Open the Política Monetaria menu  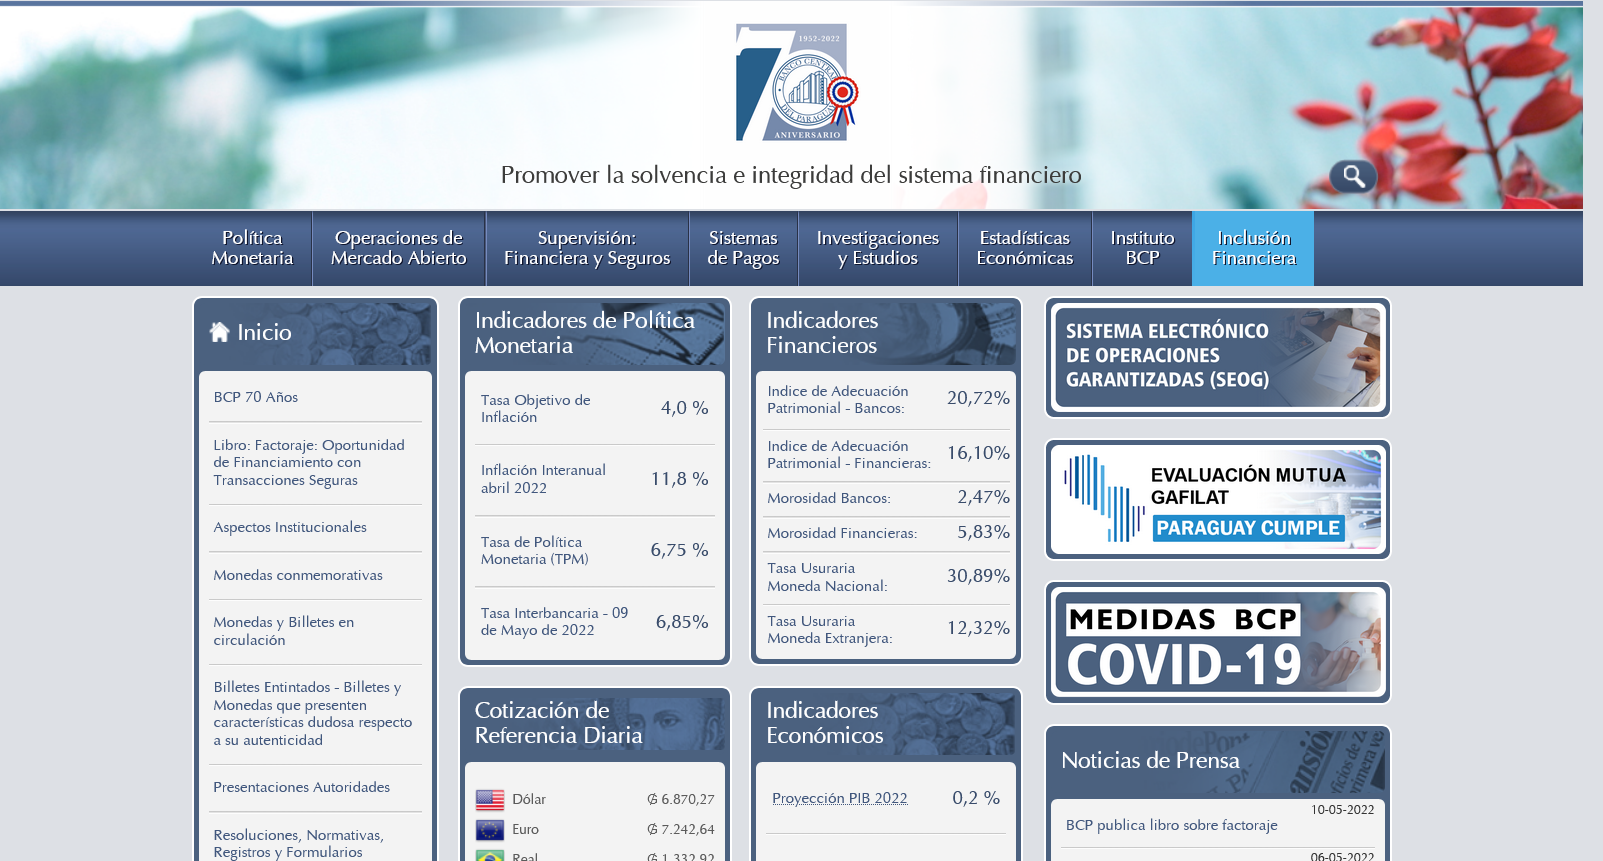tap(252, 248)
